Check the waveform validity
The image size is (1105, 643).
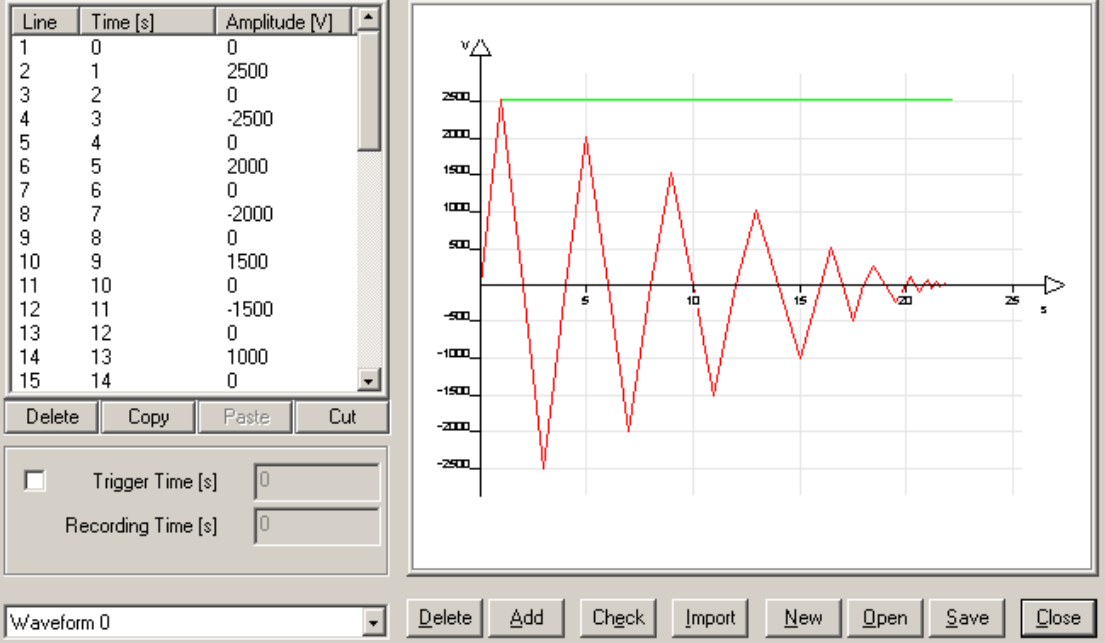coord(618,618)
